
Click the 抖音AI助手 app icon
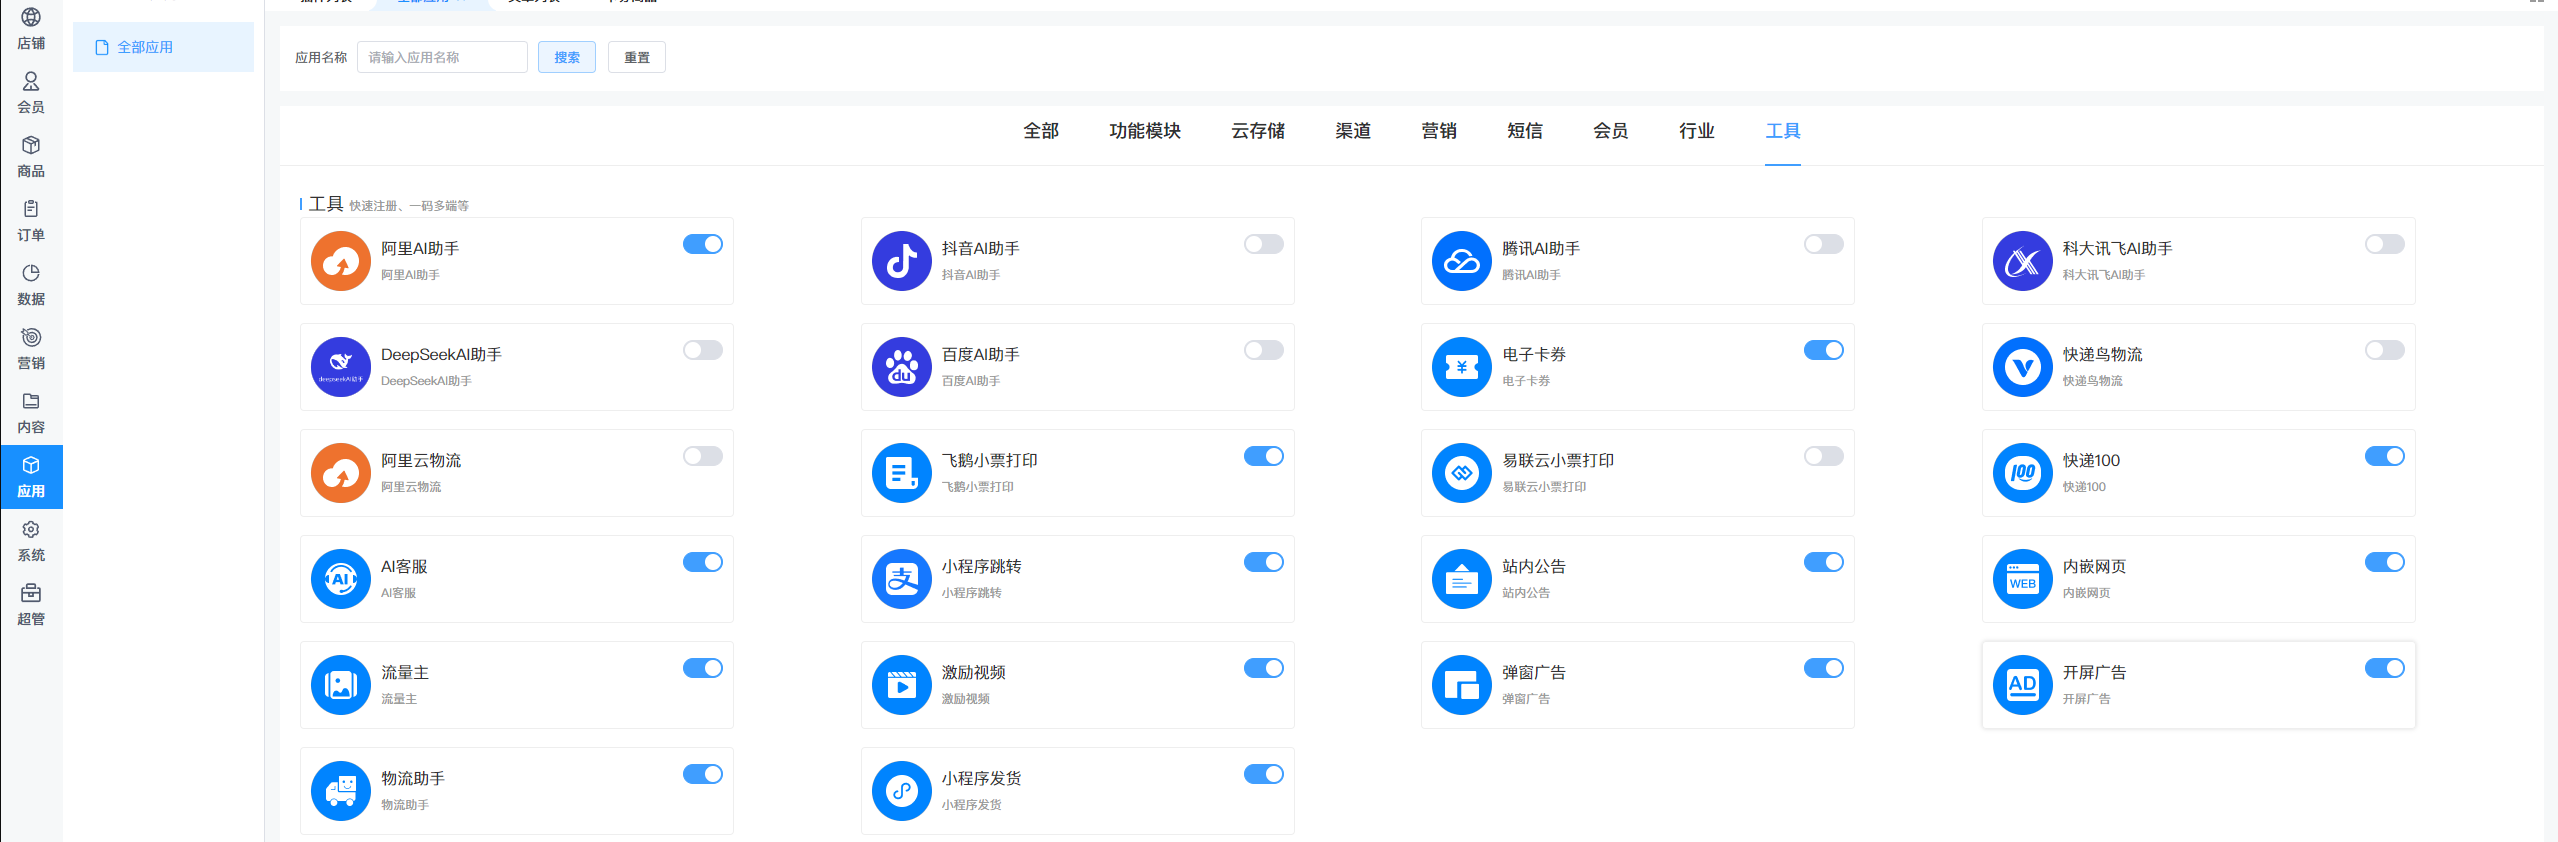(902, 261)
